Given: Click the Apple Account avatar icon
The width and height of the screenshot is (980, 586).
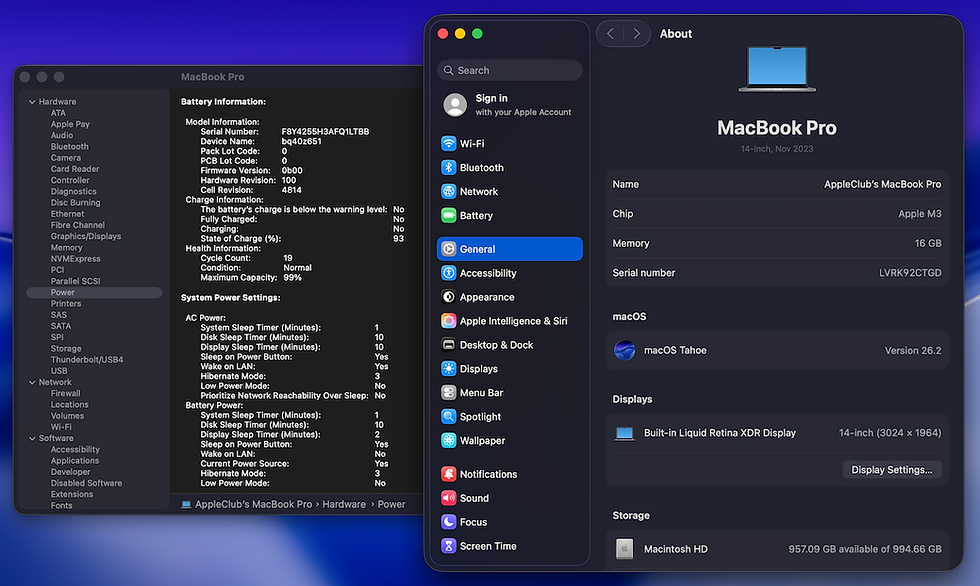Looking at the screenshot, I should (x=455, y=105).
